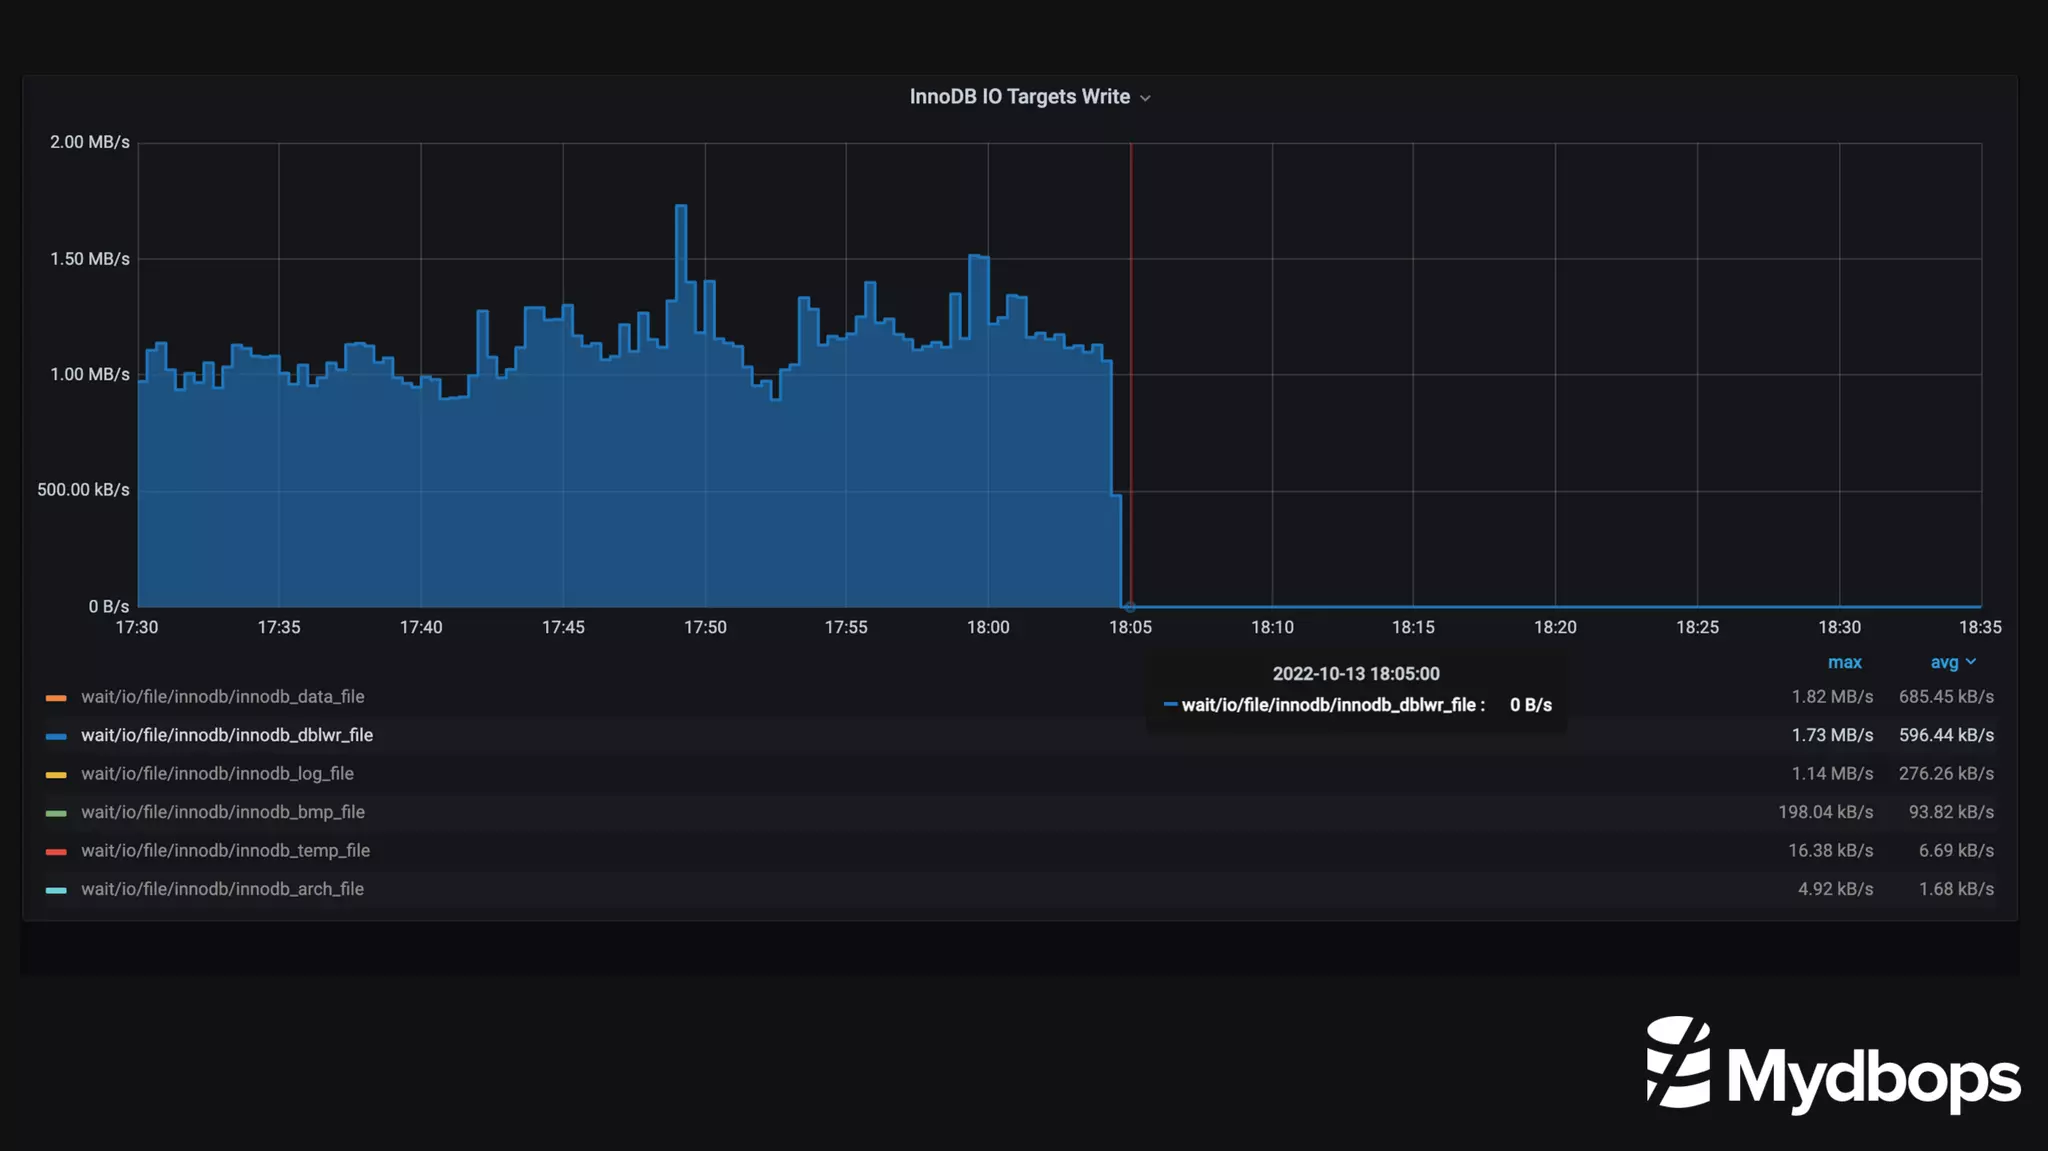Toggle innodb_bmp_file series in legend
Screen dimensions: 2048x1151
[x=222, y=812]
